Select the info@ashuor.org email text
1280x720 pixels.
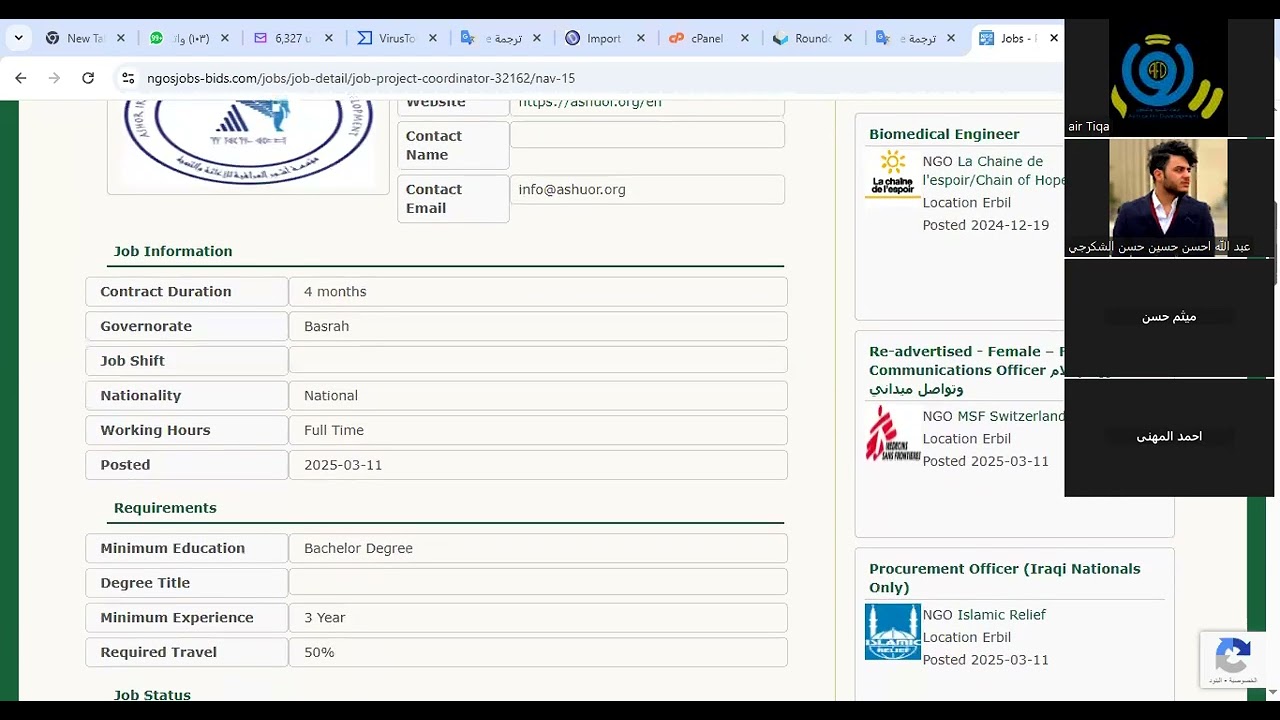tap(572, 189)
